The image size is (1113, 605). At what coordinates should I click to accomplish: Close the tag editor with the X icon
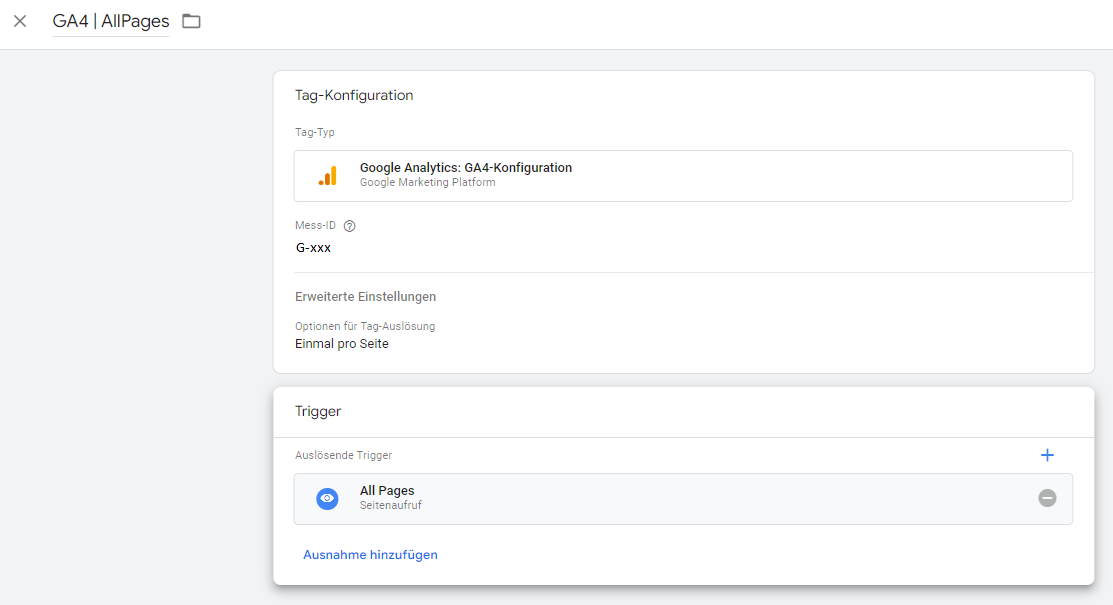[x=20, y=21]
